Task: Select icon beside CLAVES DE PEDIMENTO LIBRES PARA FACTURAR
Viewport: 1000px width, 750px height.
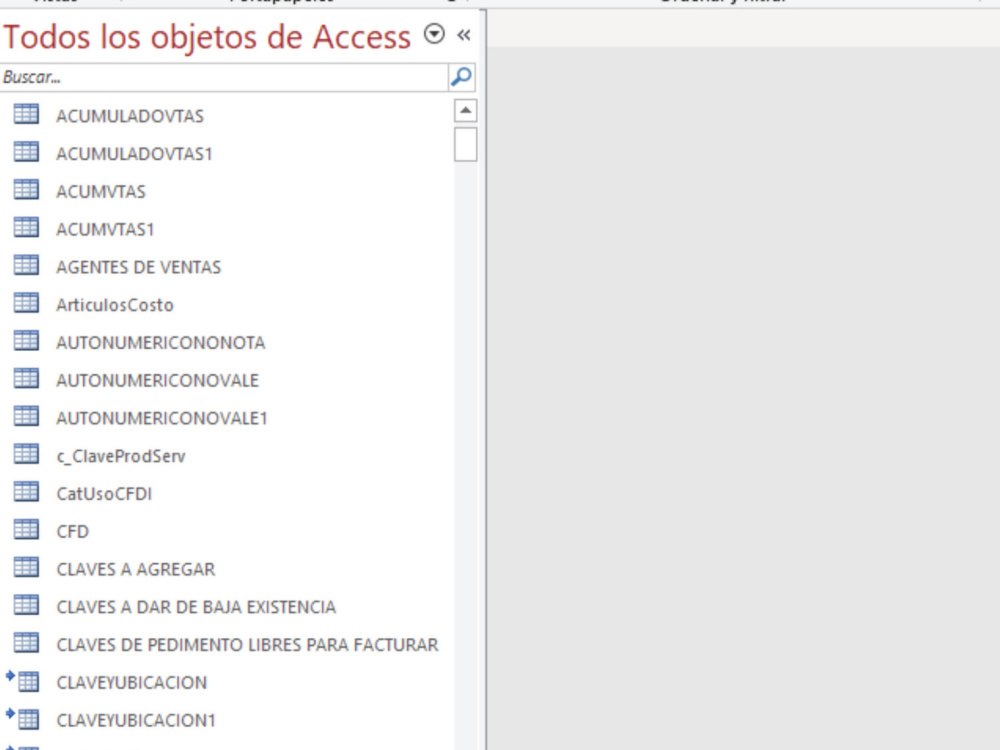Action: tap(26, 643)
